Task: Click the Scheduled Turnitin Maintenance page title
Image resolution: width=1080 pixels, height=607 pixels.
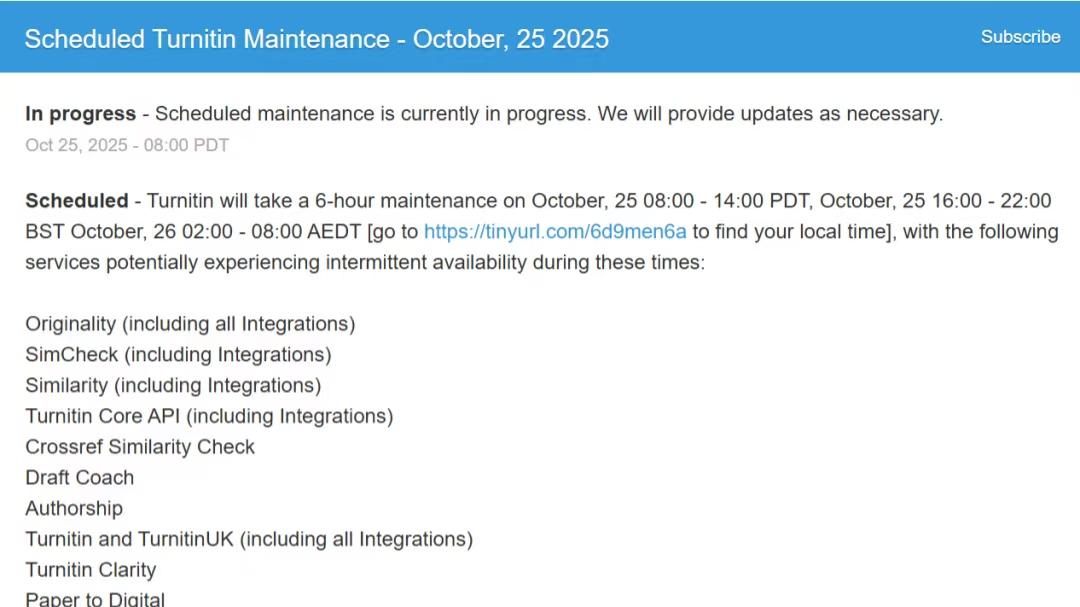Action: [316, 39]
